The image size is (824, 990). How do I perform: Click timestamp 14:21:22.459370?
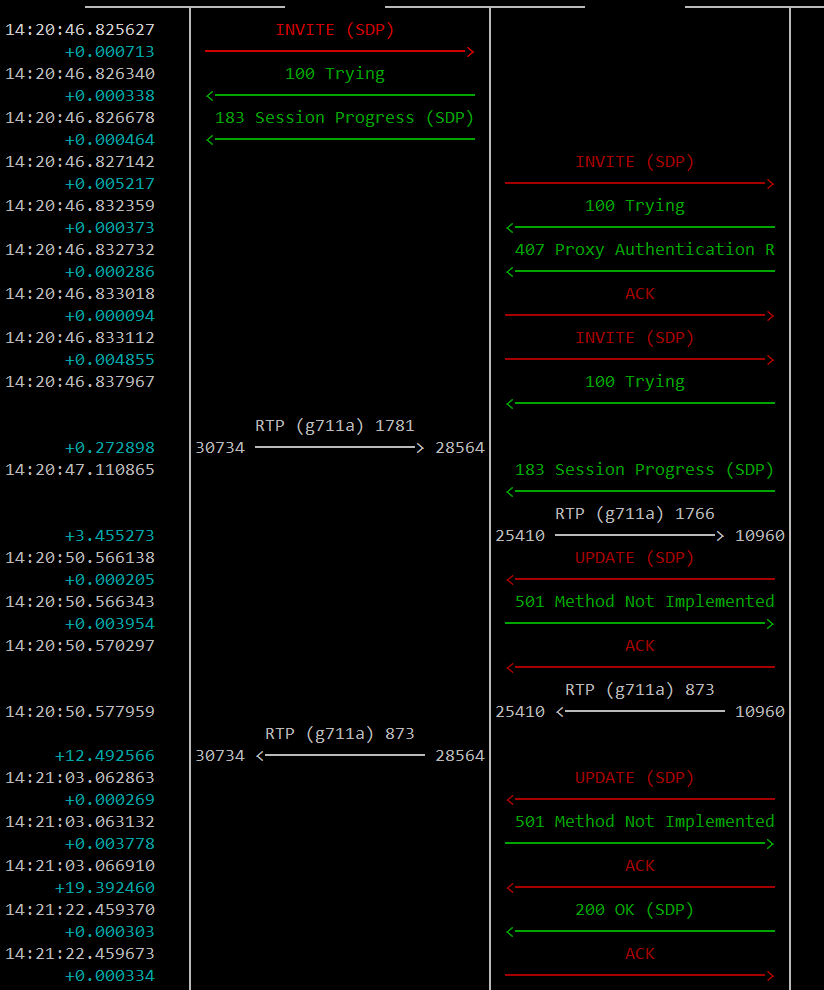tap(80, 910)
